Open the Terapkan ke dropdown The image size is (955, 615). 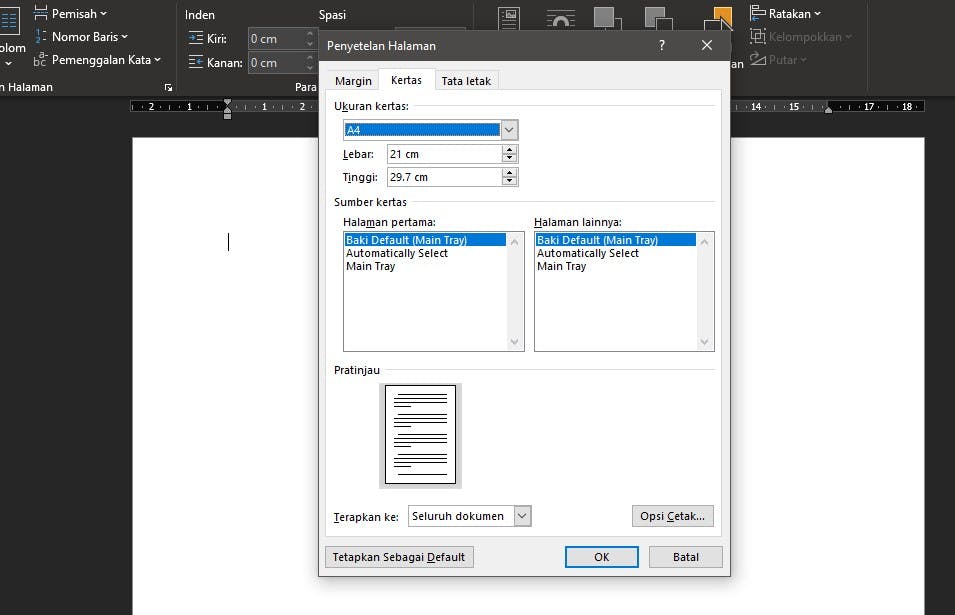(x=522, y=516)
